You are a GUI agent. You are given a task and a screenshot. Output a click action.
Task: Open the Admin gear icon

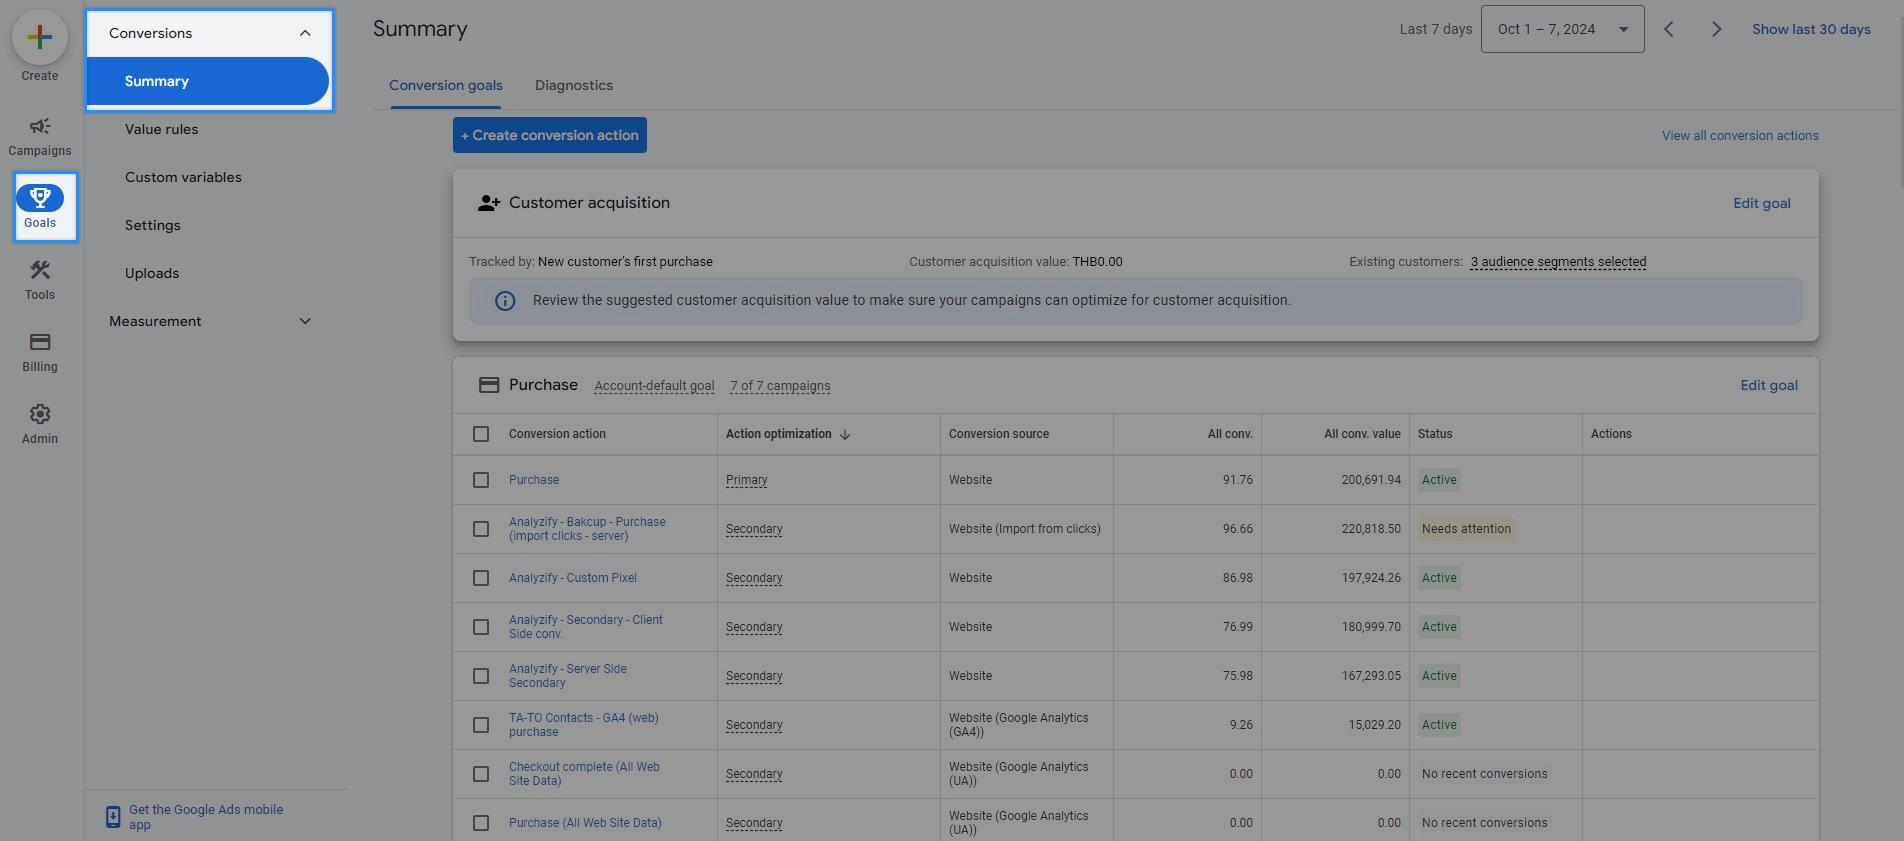coord(40,414)
